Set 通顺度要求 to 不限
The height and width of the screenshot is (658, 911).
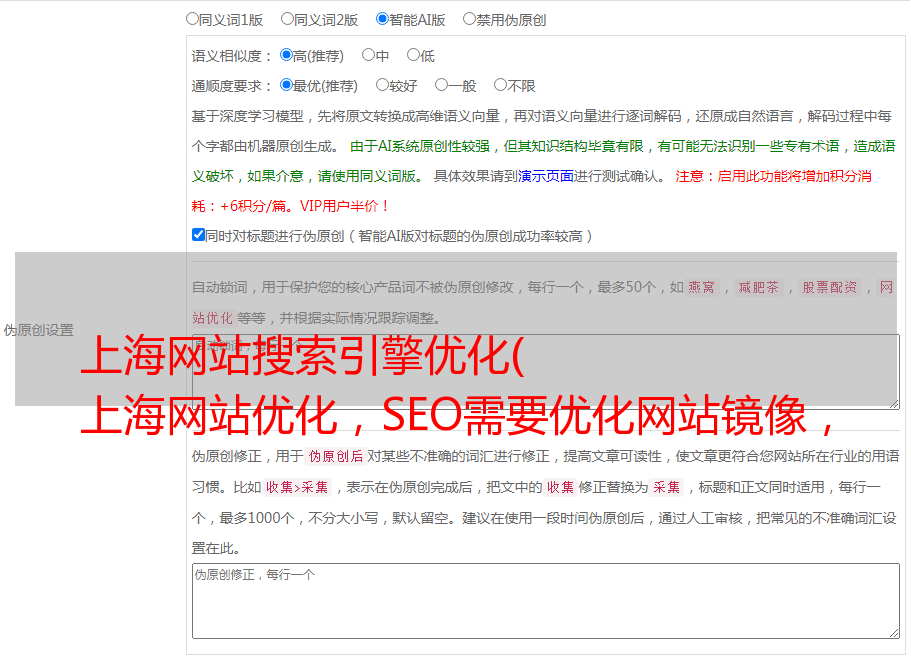500,85
